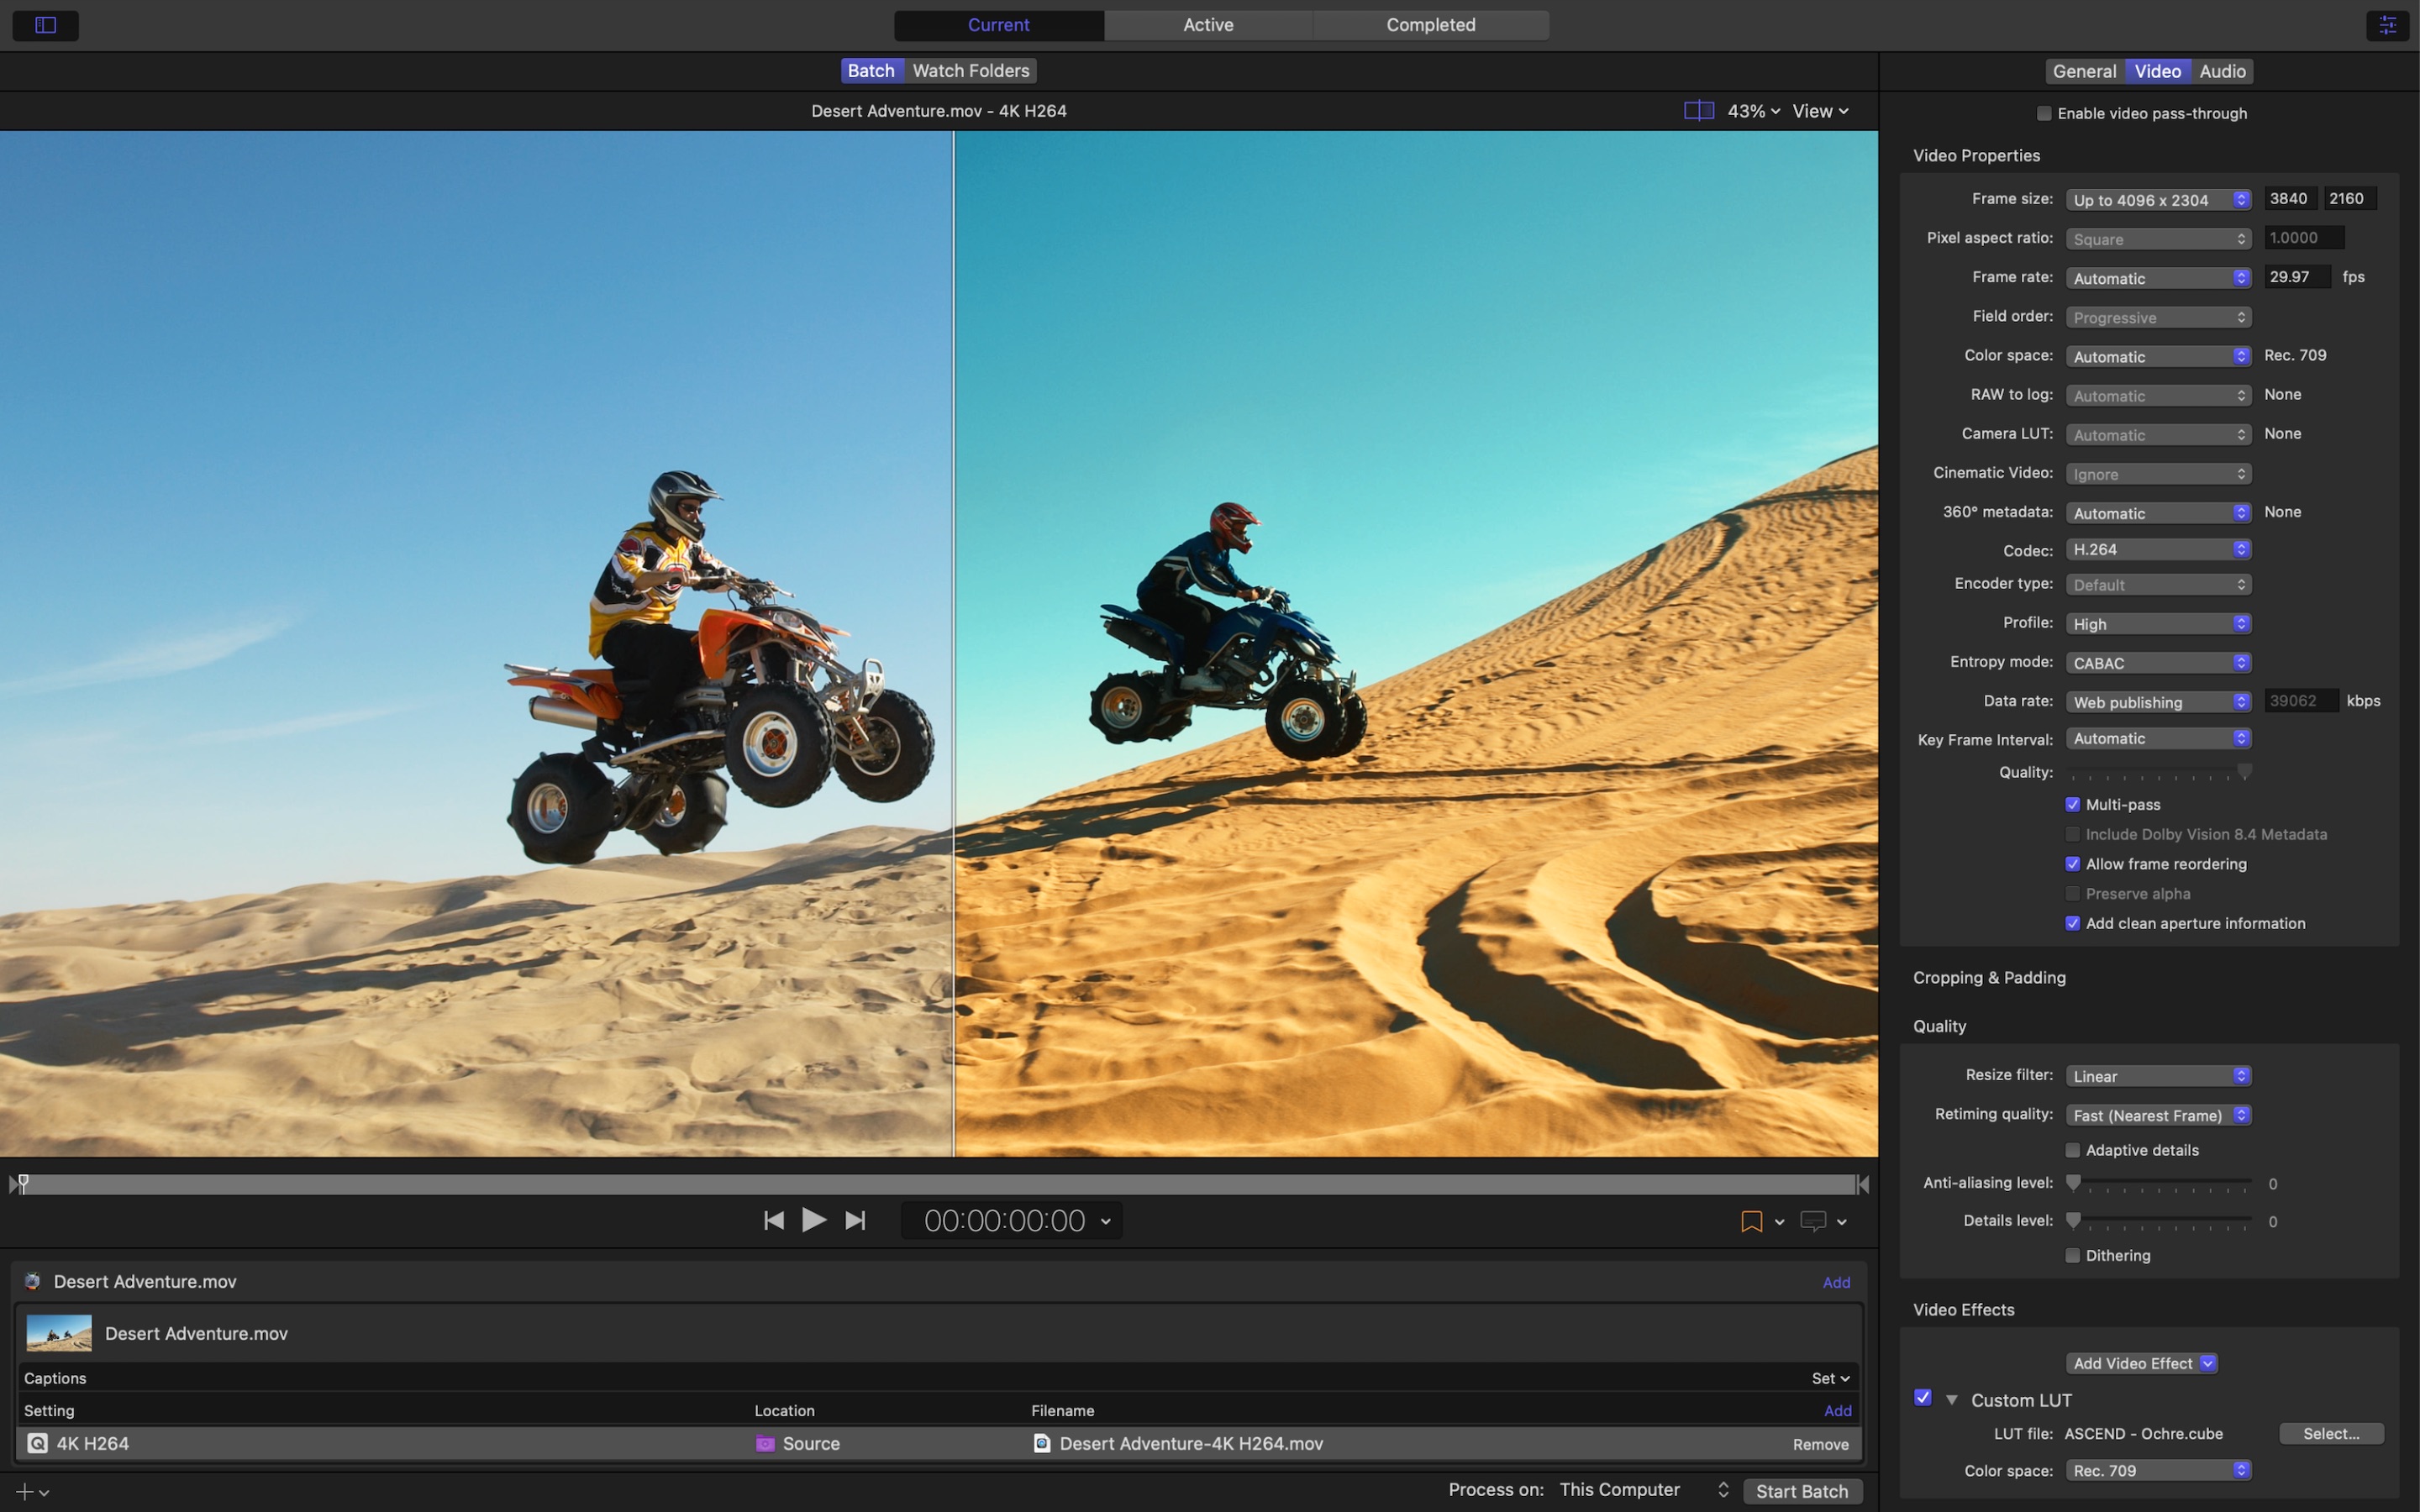
Task: Switch to Watch Folders tab
Action: 971,70
